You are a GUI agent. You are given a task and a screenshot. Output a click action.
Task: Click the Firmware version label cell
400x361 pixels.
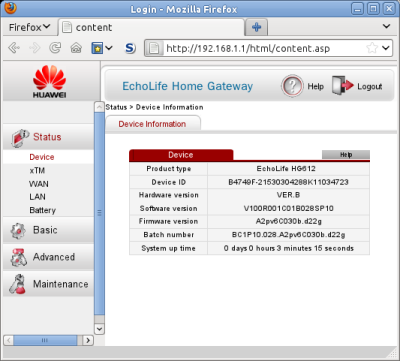pos(169,221)
